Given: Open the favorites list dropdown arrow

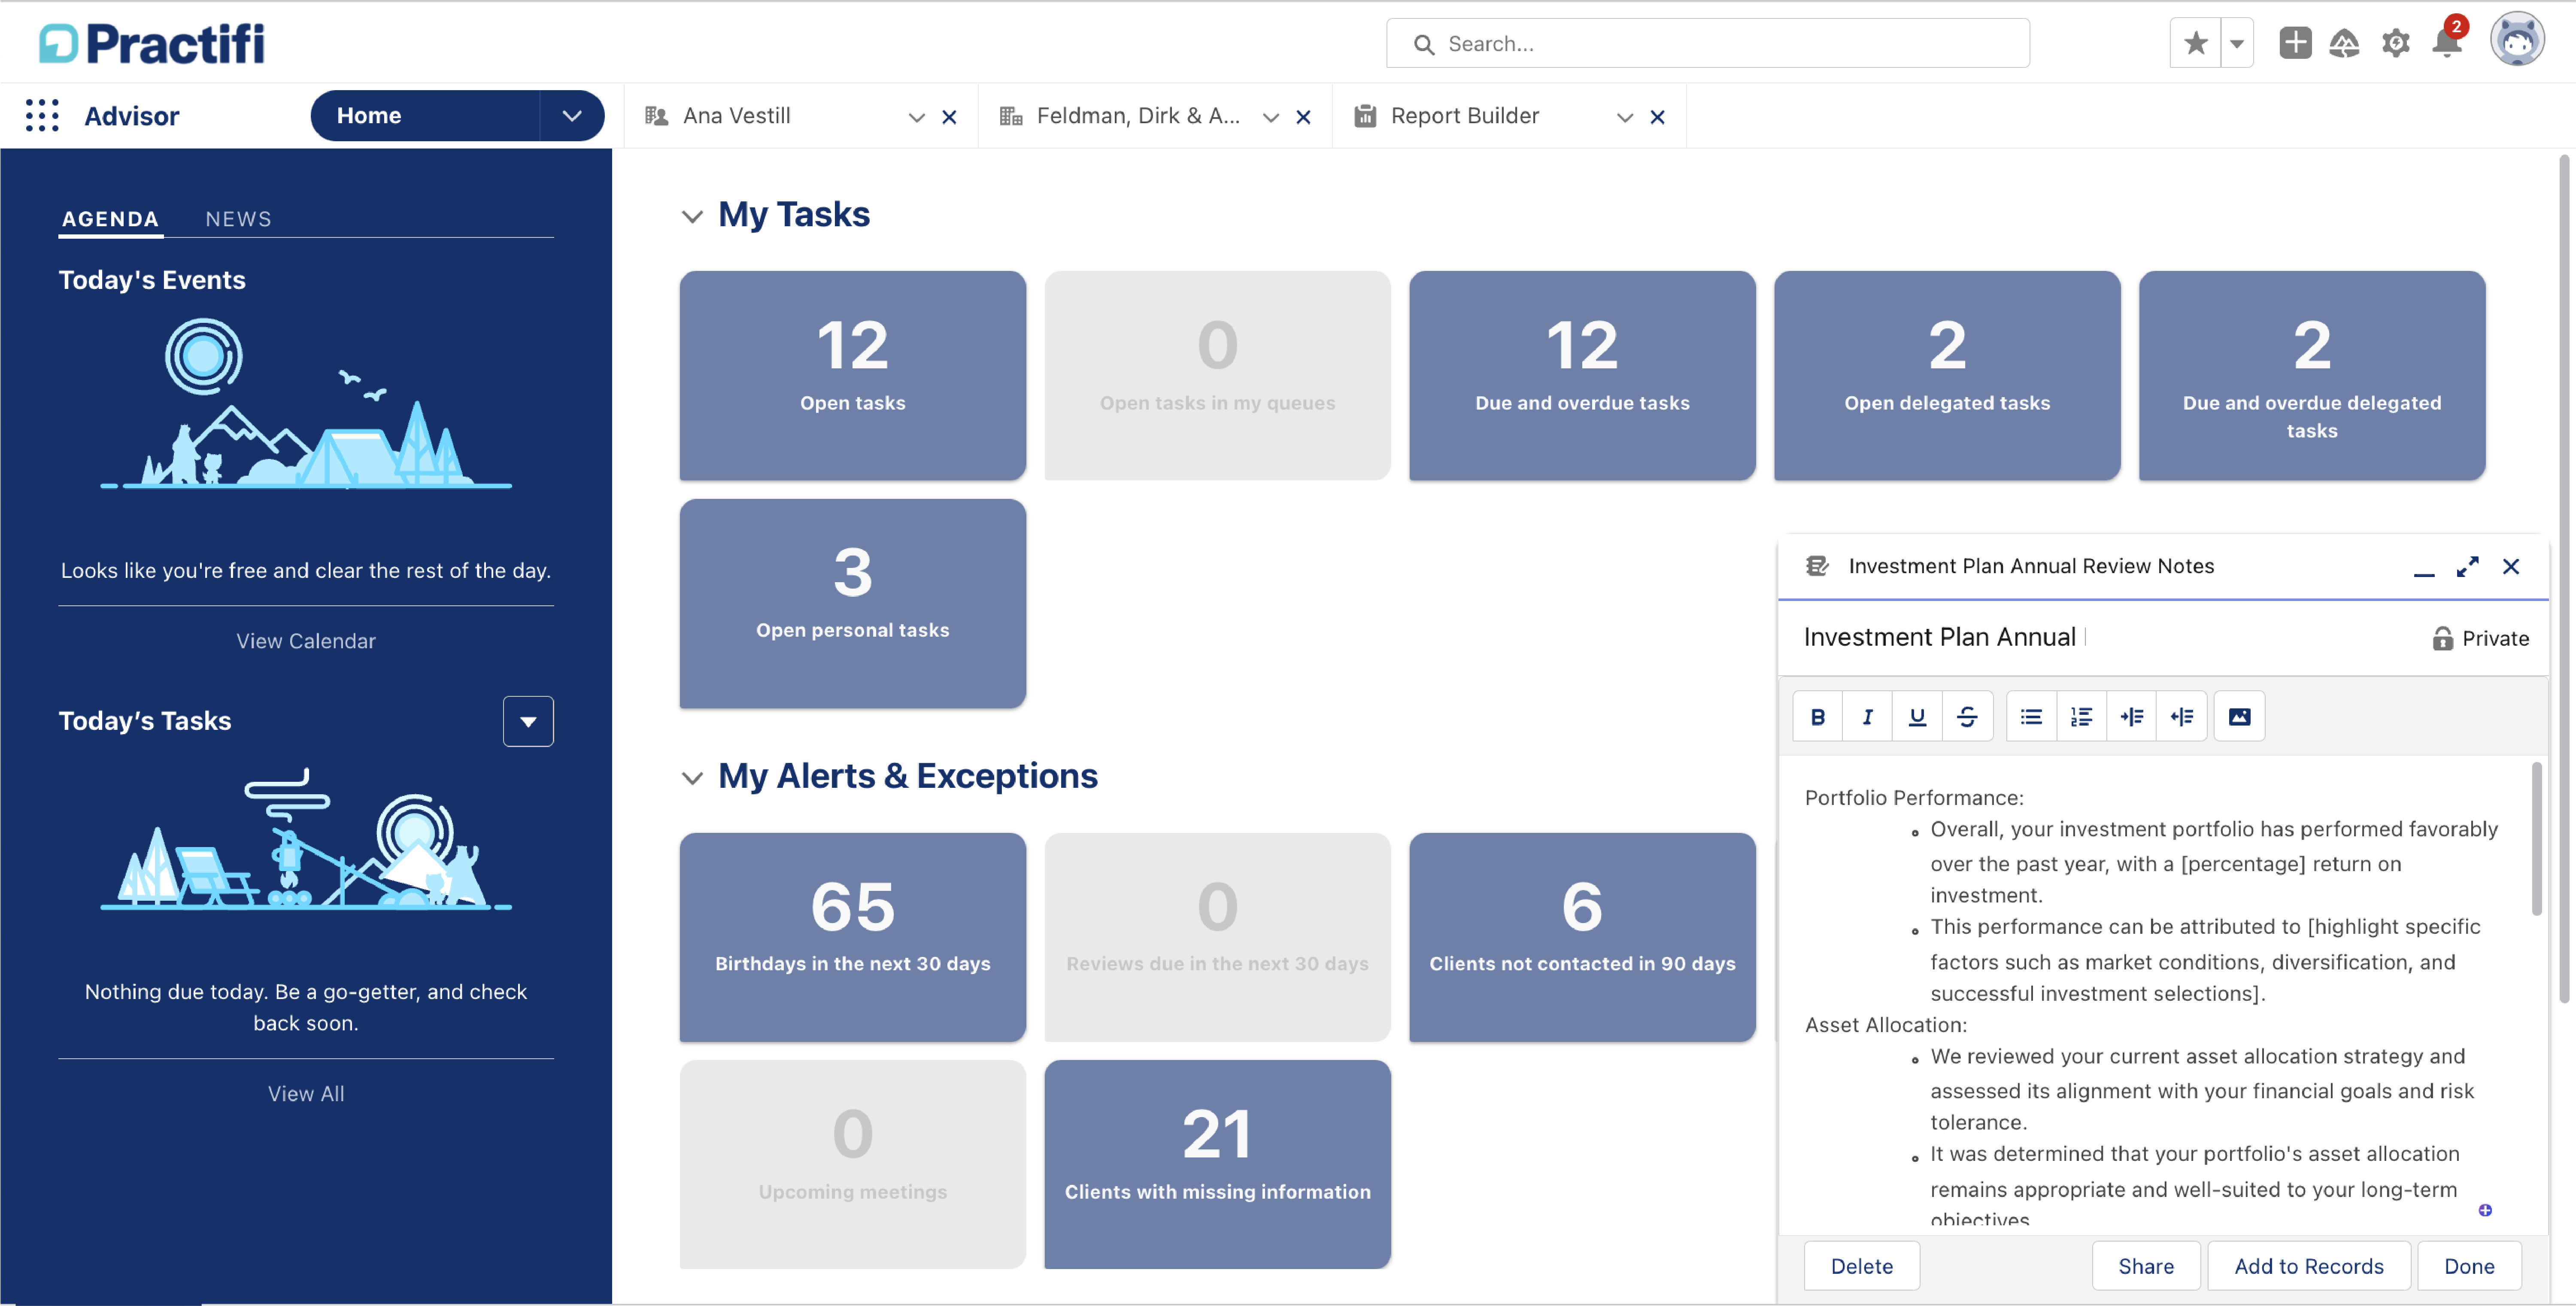Looking at the screenshot, I should coord(2237,43).
